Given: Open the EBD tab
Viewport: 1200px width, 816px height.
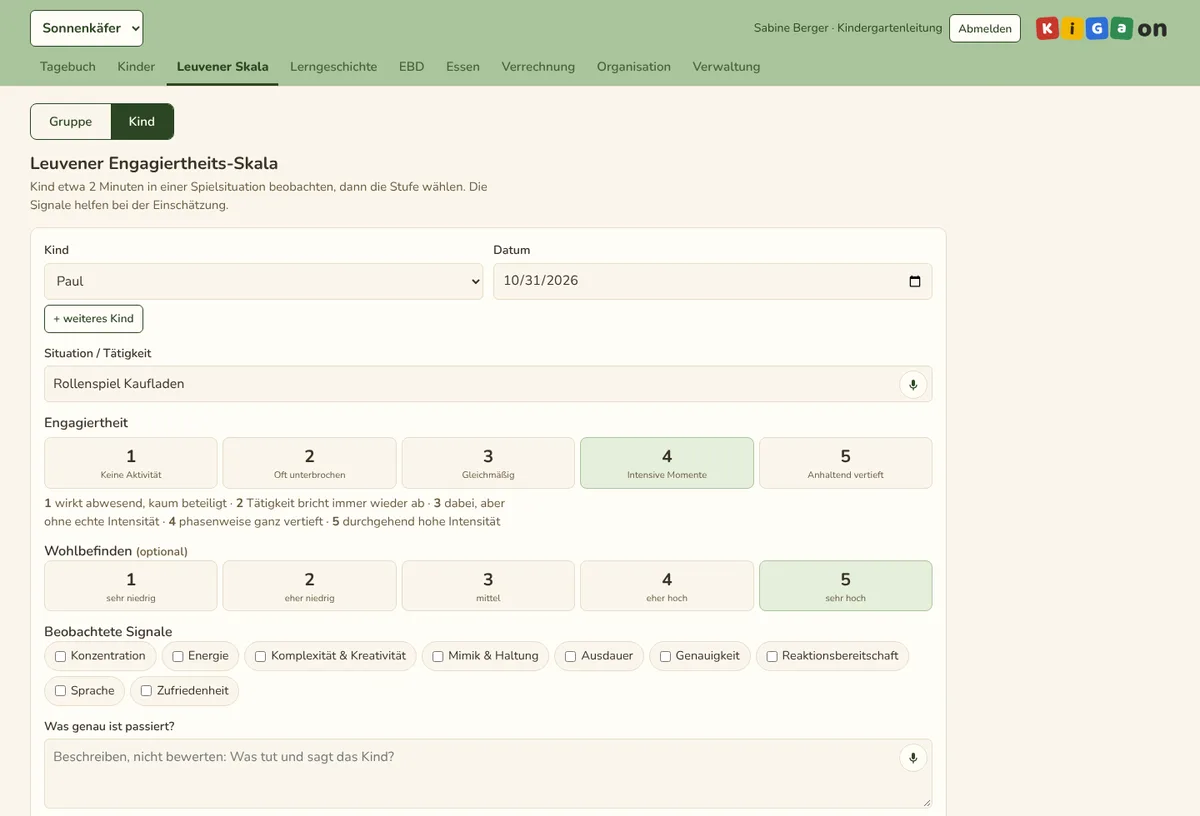Looking at the screenshot, I should click(x=412, y=67).
